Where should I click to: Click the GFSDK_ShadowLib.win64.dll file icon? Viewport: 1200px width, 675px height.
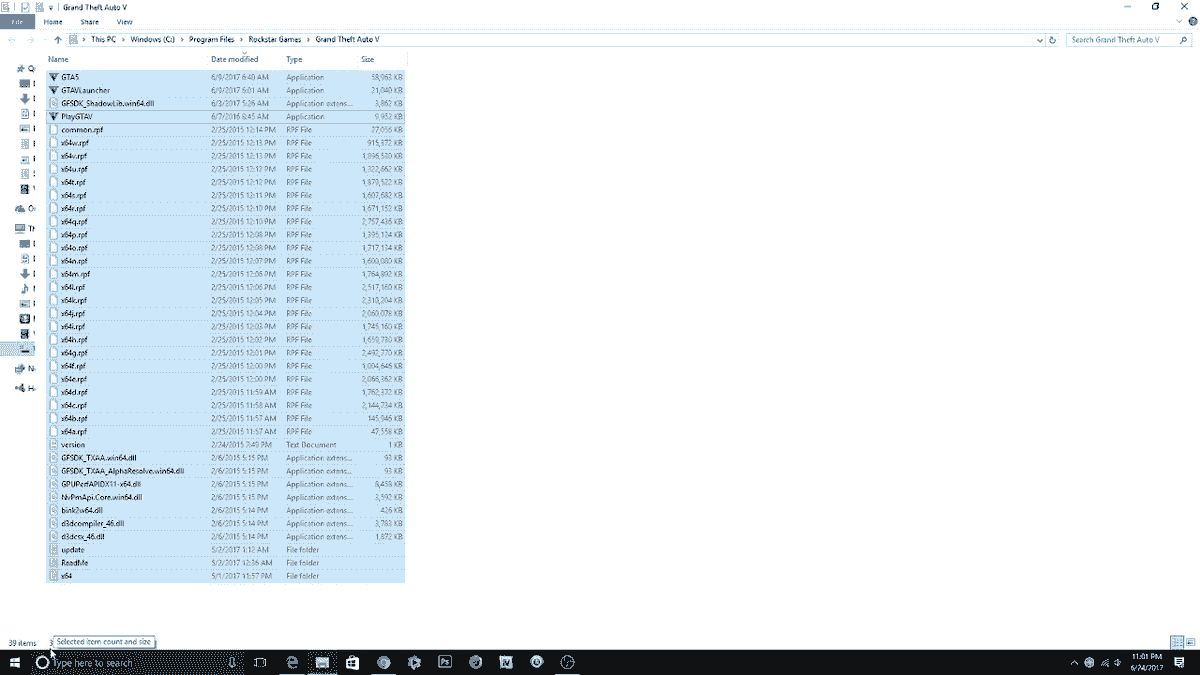click(54, 103)
